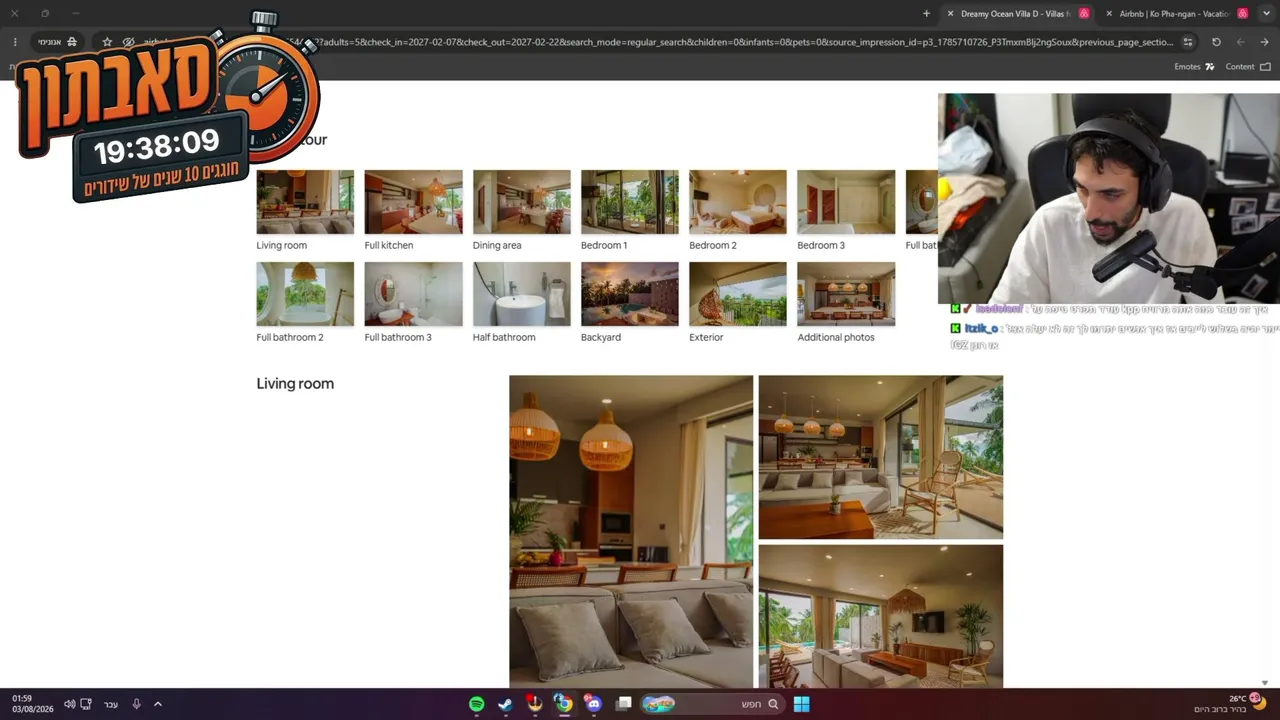Click the page scrollbar down arrow
This screenshot has width=1280, height=720.
click(x=1265, y=682)
